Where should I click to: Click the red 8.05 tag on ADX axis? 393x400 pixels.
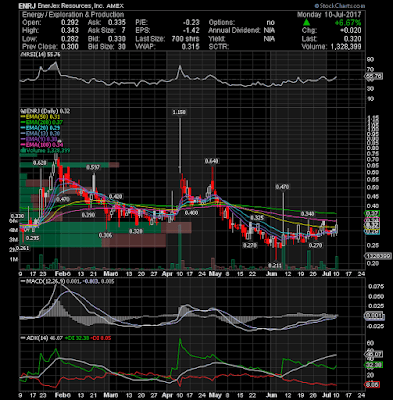[373, 385]
